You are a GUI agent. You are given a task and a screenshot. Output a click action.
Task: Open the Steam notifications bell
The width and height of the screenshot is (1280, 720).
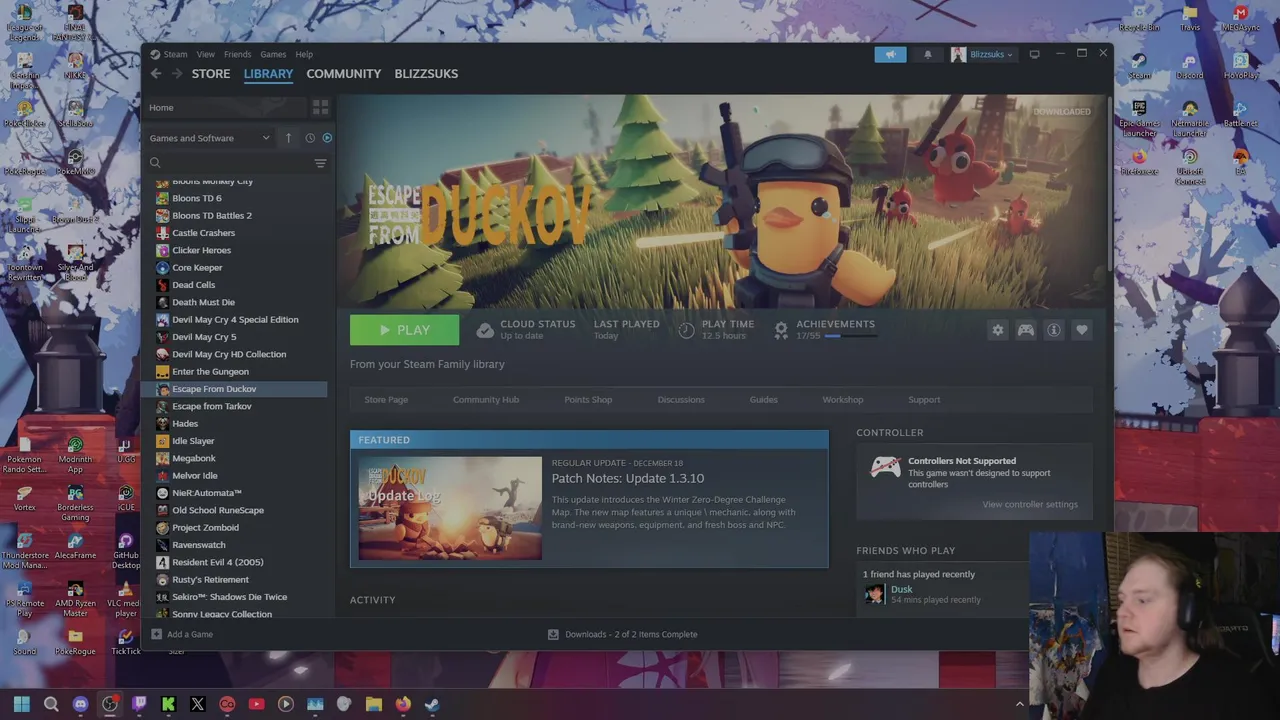point(927,54)
